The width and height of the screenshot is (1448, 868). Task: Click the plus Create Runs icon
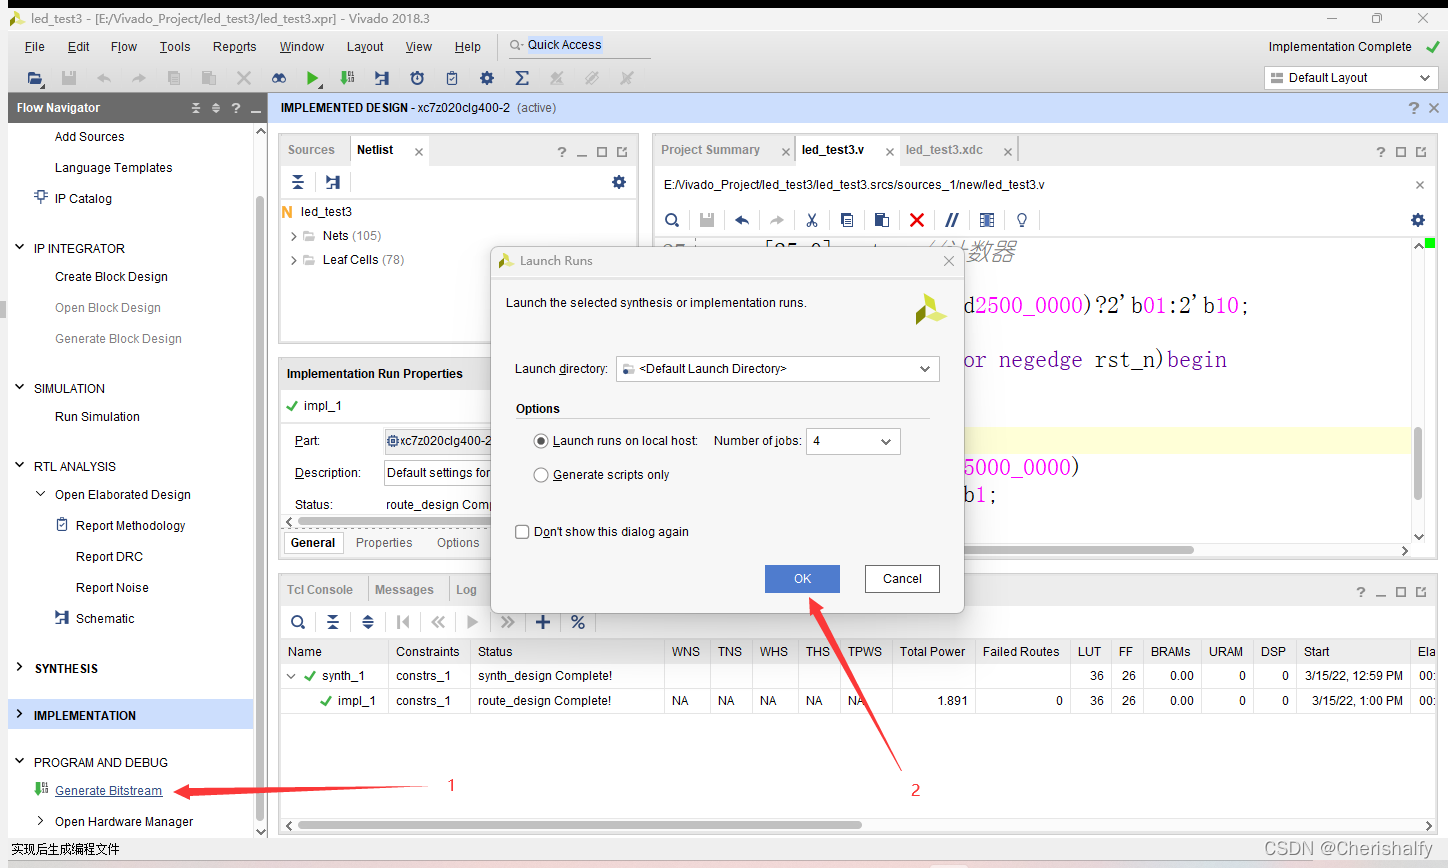543,622
